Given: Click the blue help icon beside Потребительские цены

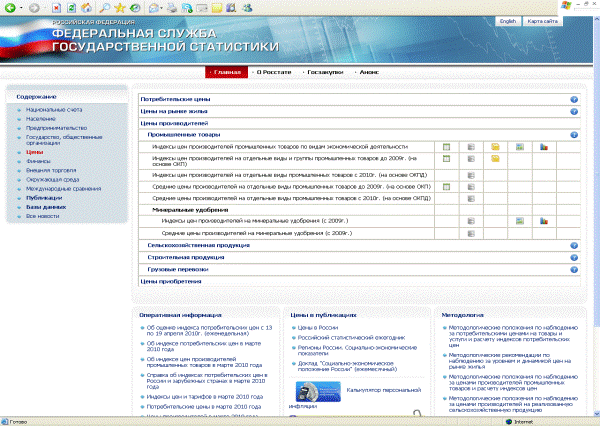Looking at the screenshot, I should tap(574, 100).
